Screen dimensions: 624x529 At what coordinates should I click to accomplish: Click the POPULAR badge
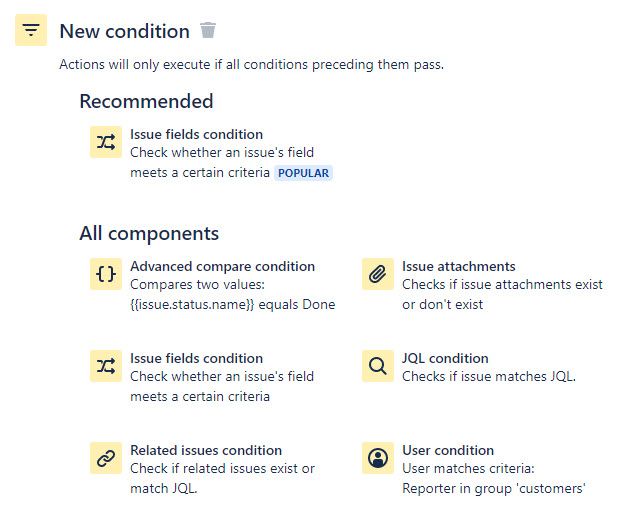point(303,173)
